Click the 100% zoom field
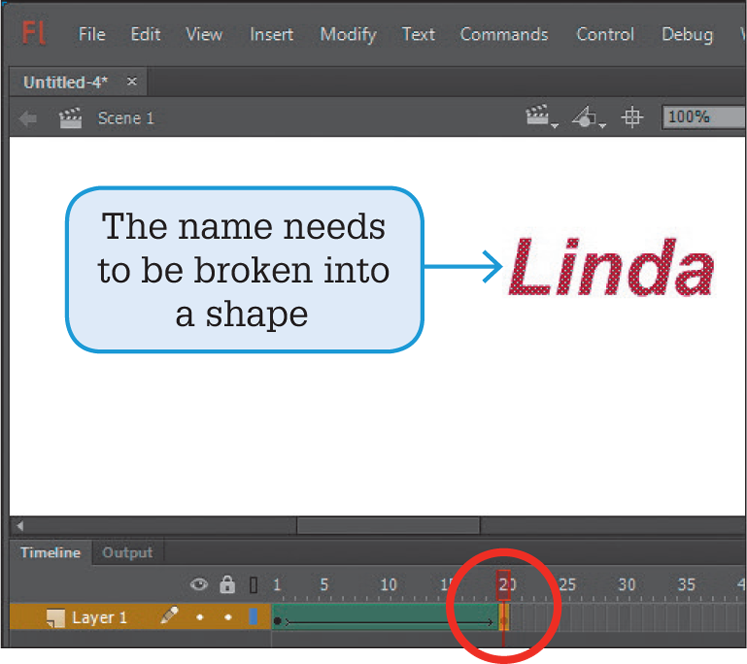747x664 pixels. point(704,117)
